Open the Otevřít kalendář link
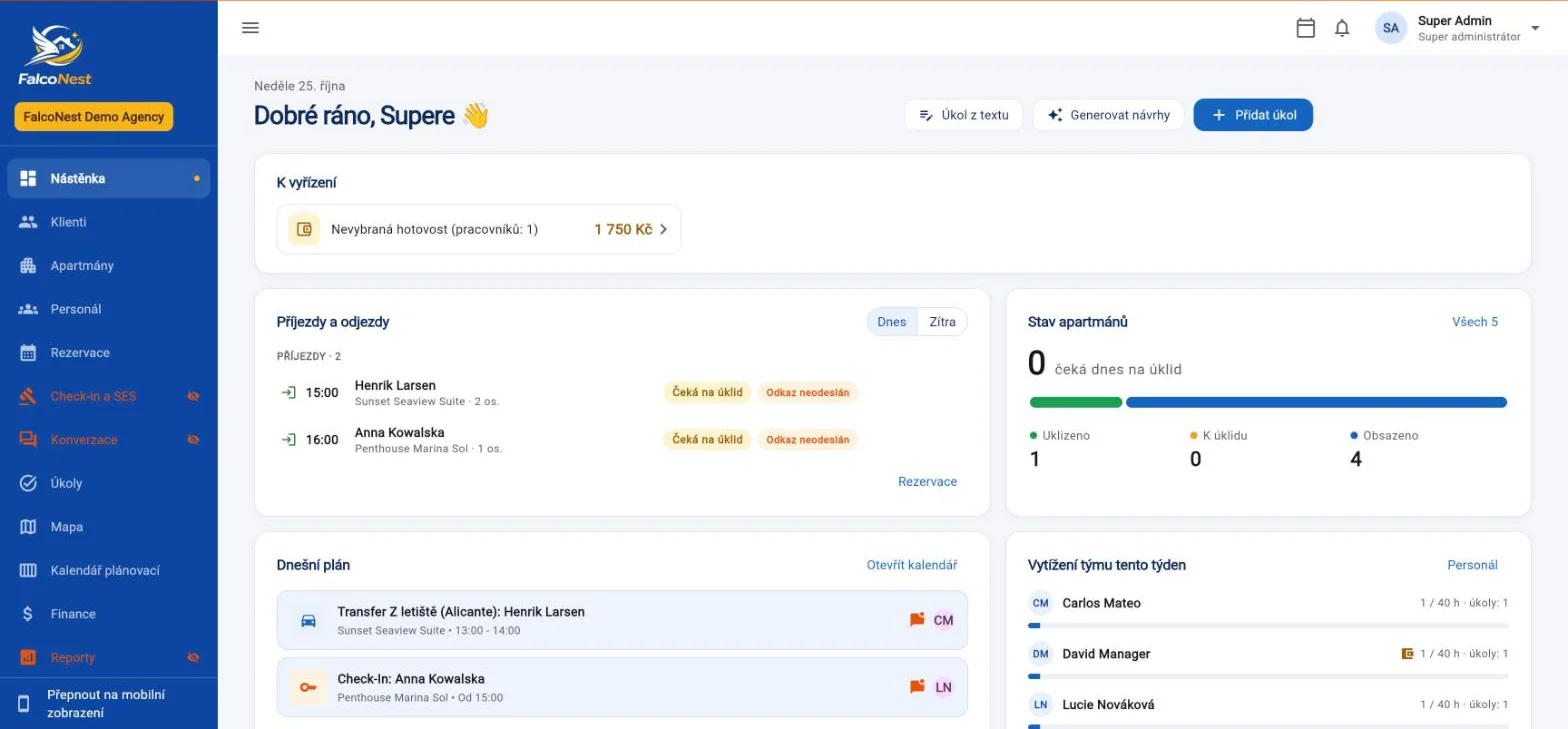 click(912, 565)
